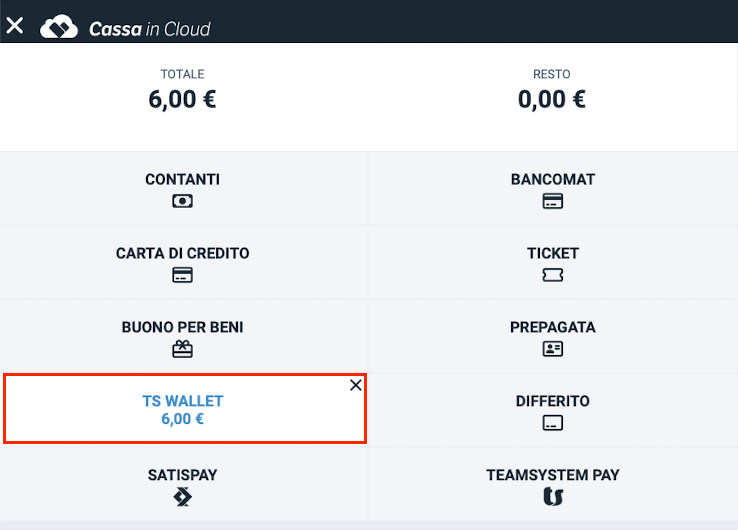
Task: Choose the PREPAGATA payment label
Action: [x=552, y=328]
